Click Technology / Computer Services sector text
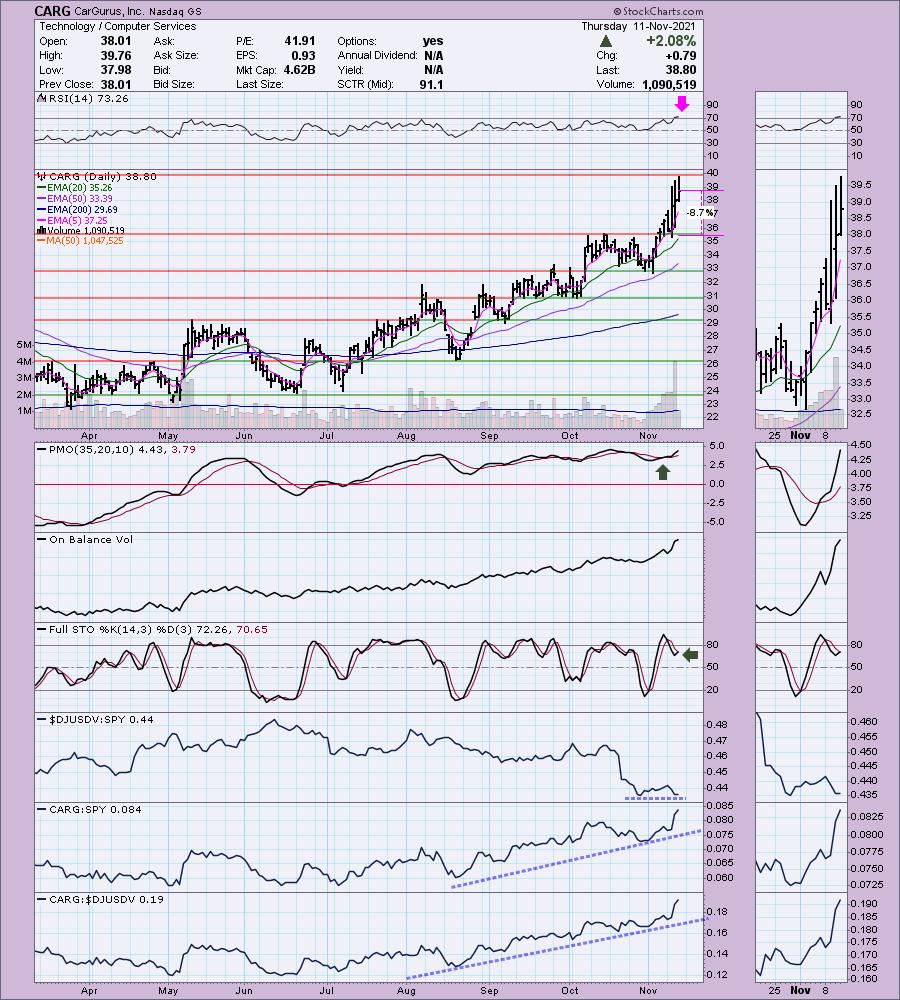 pos(118,26)
